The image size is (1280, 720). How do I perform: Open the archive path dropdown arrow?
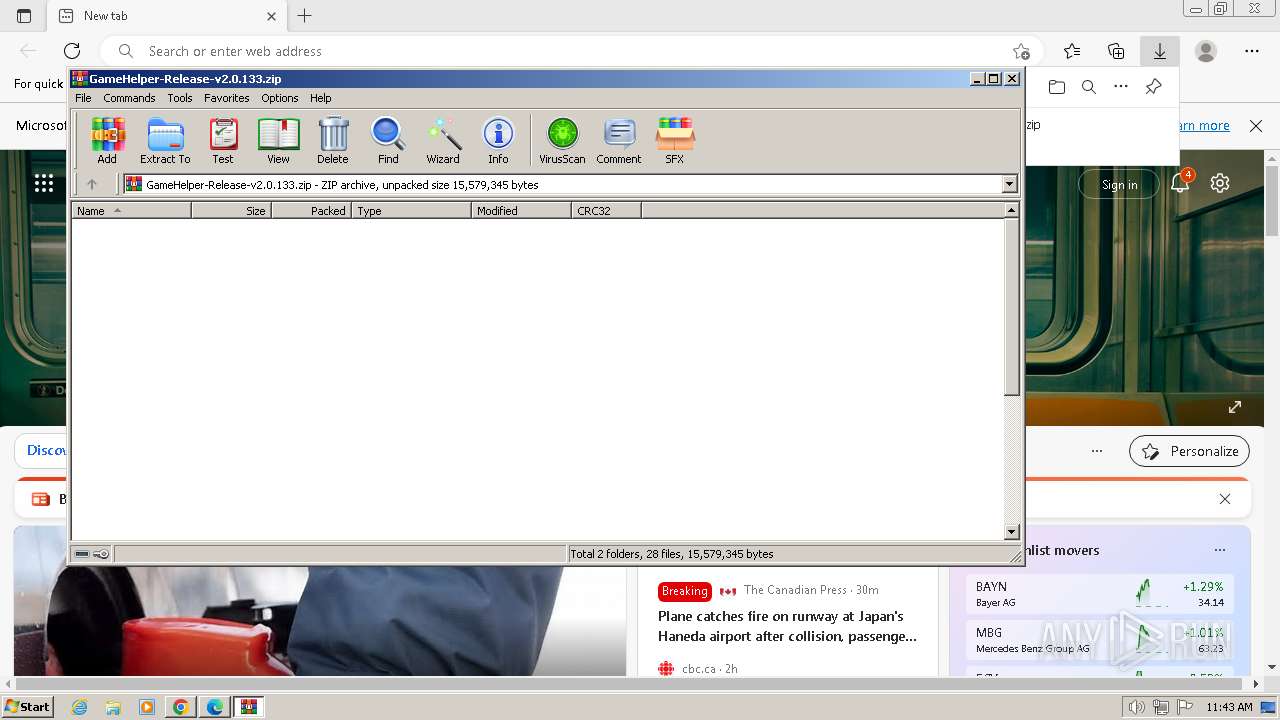(1009, 184)
